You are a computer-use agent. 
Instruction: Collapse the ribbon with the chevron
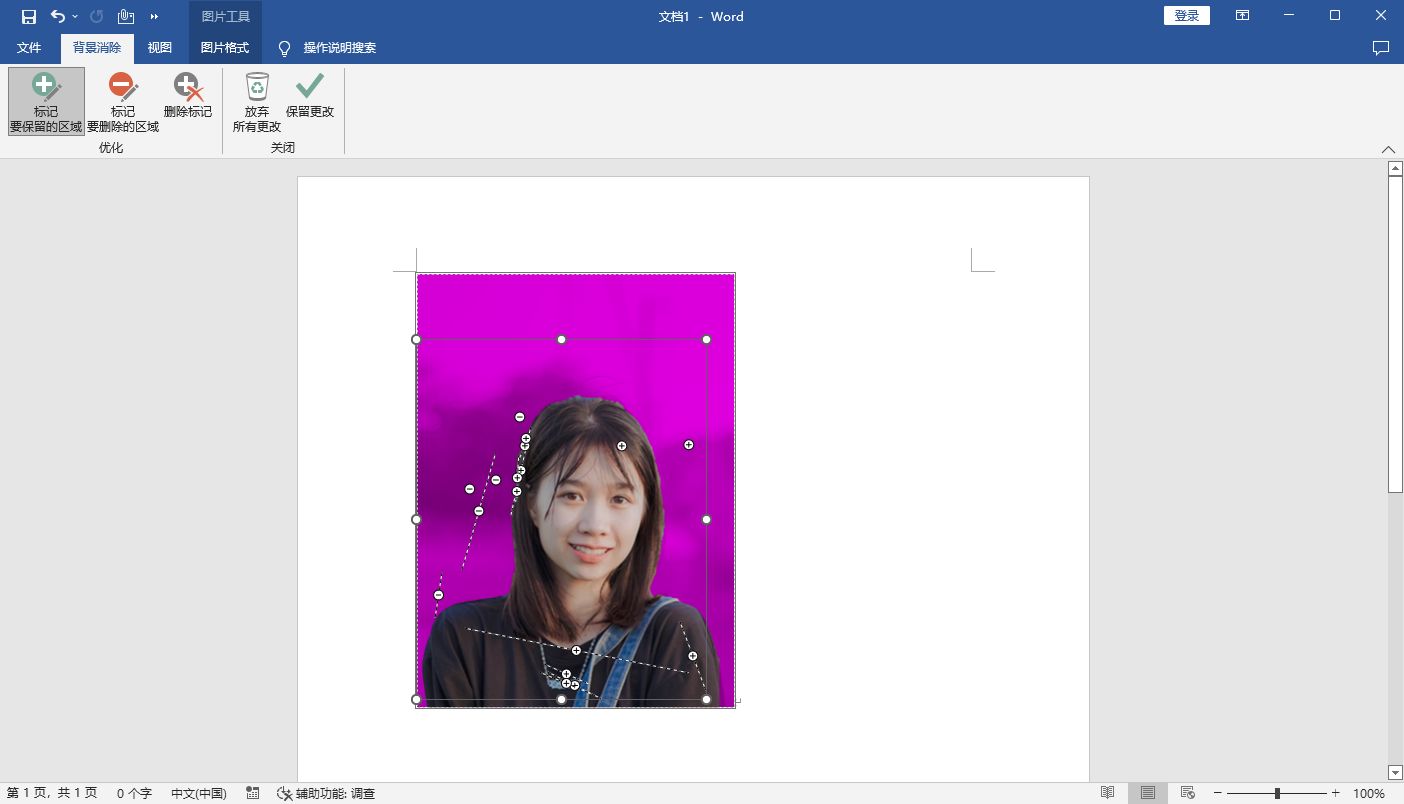[1388, 150]
